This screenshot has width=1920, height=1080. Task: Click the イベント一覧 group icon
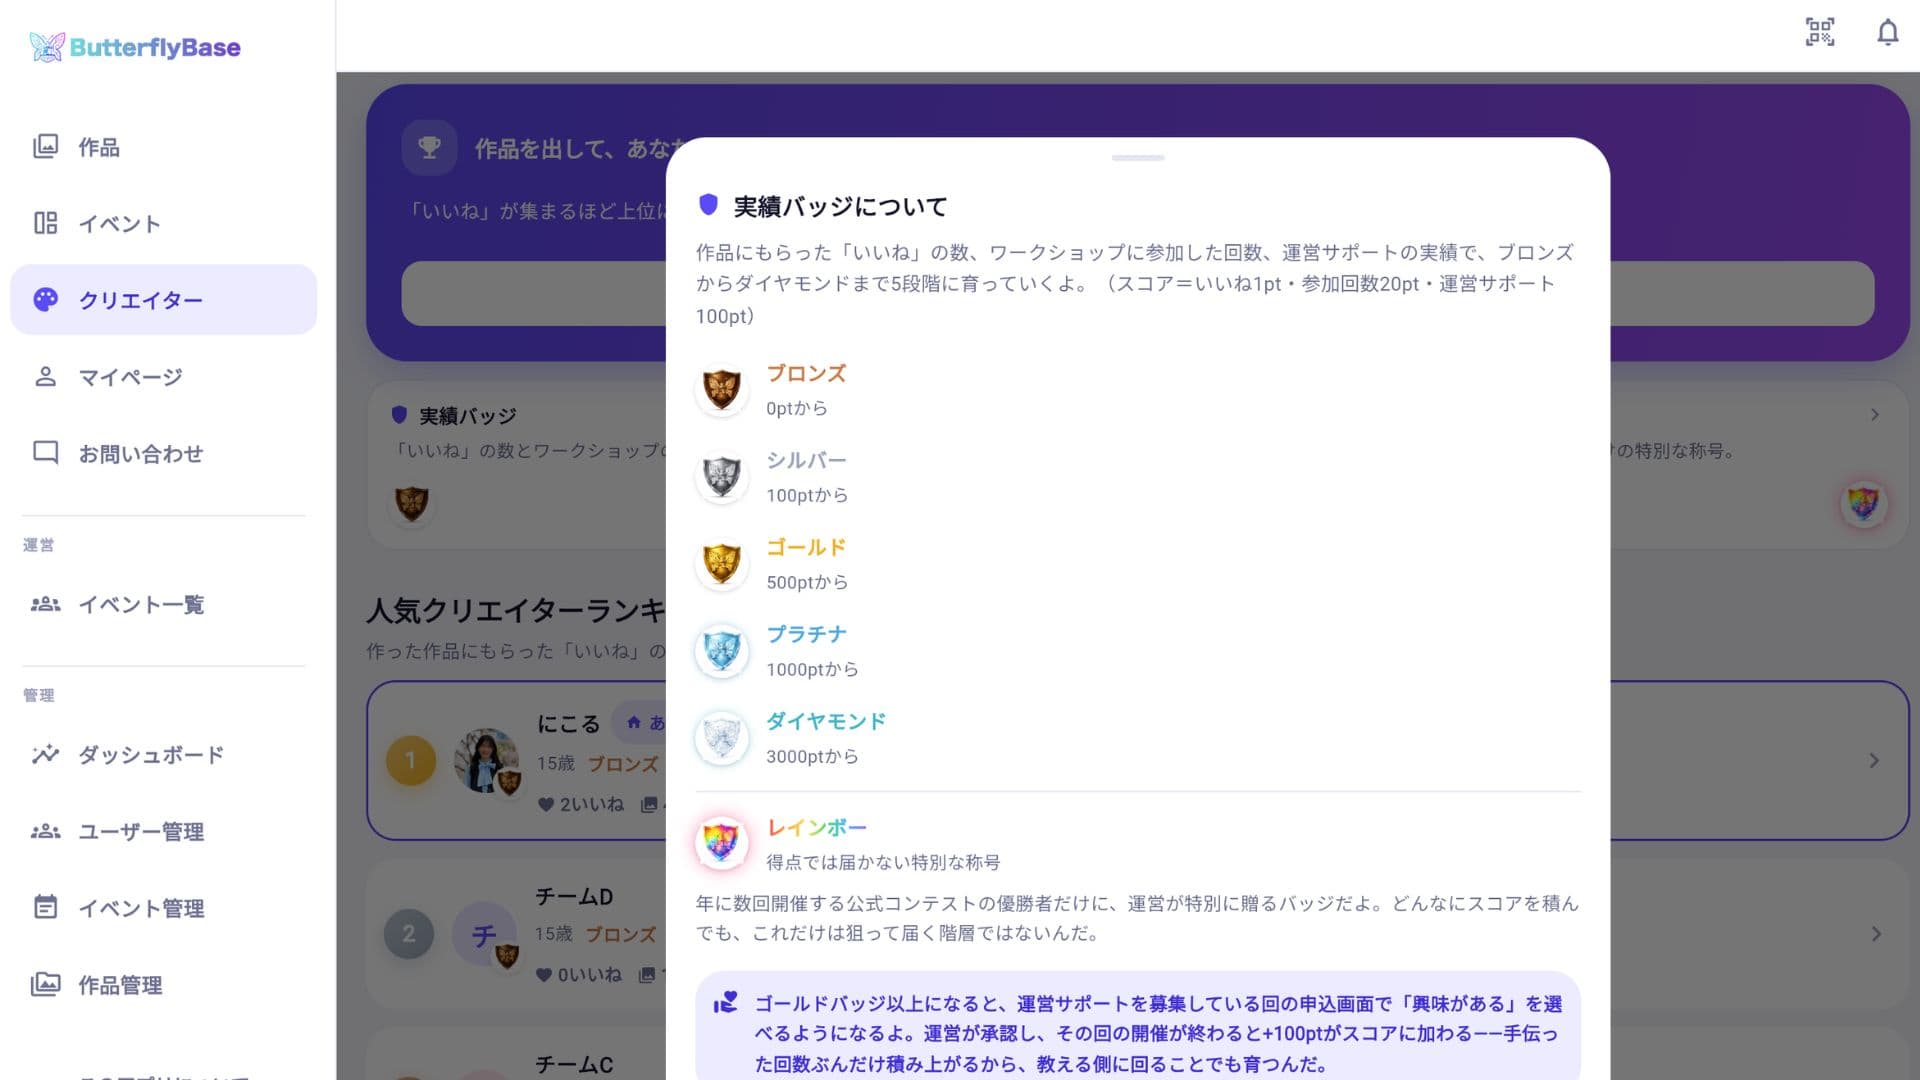click(x=45, y=604)
